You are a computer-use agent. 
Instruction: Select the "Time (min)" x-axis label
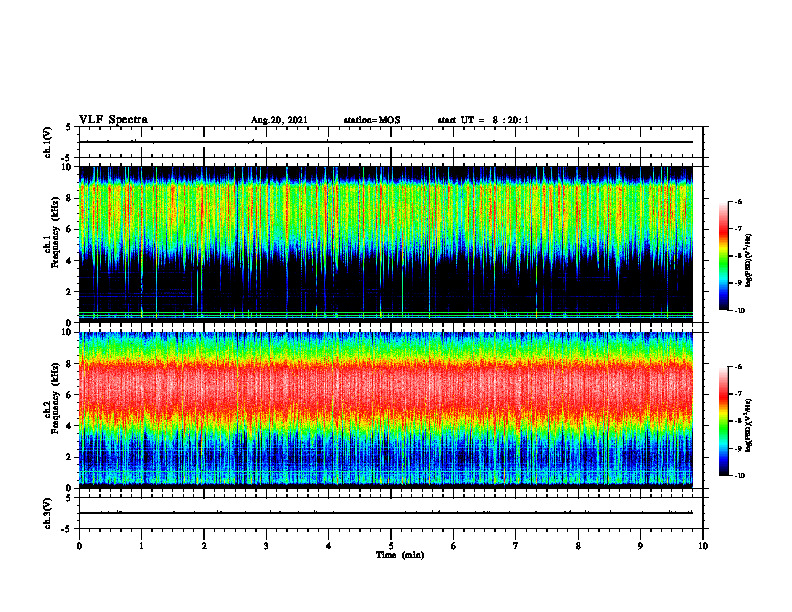(400, 555)
